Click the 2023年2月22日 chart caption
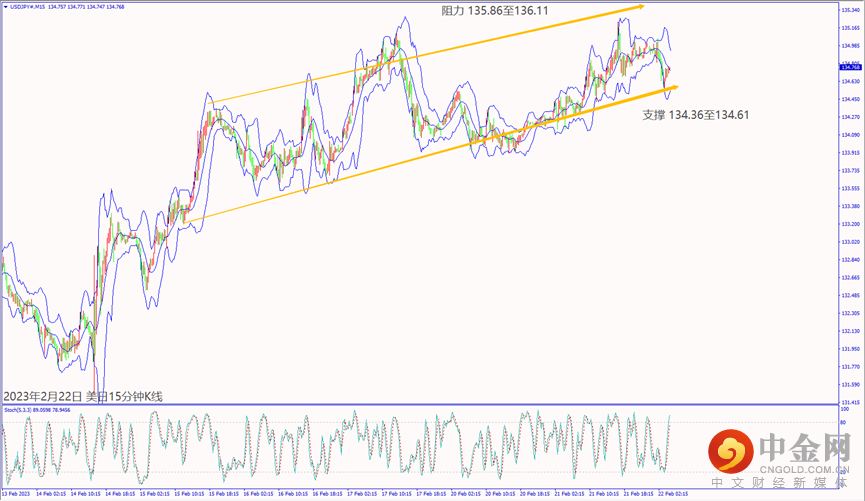865x501 pixels. click(x=83, y=397)
